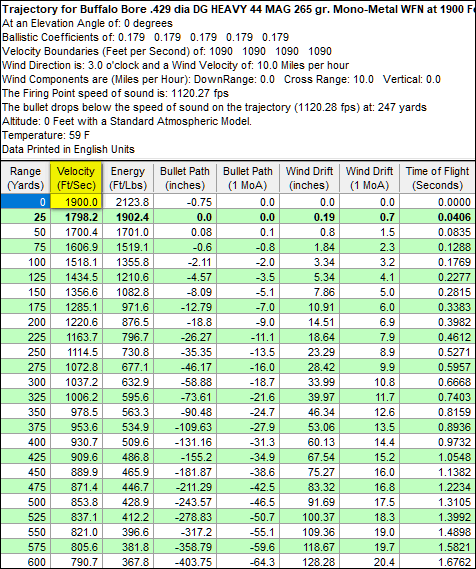Click time of flight value 0.1769
Viewport: 476px width, 569px height.
(x=438, y=262)
